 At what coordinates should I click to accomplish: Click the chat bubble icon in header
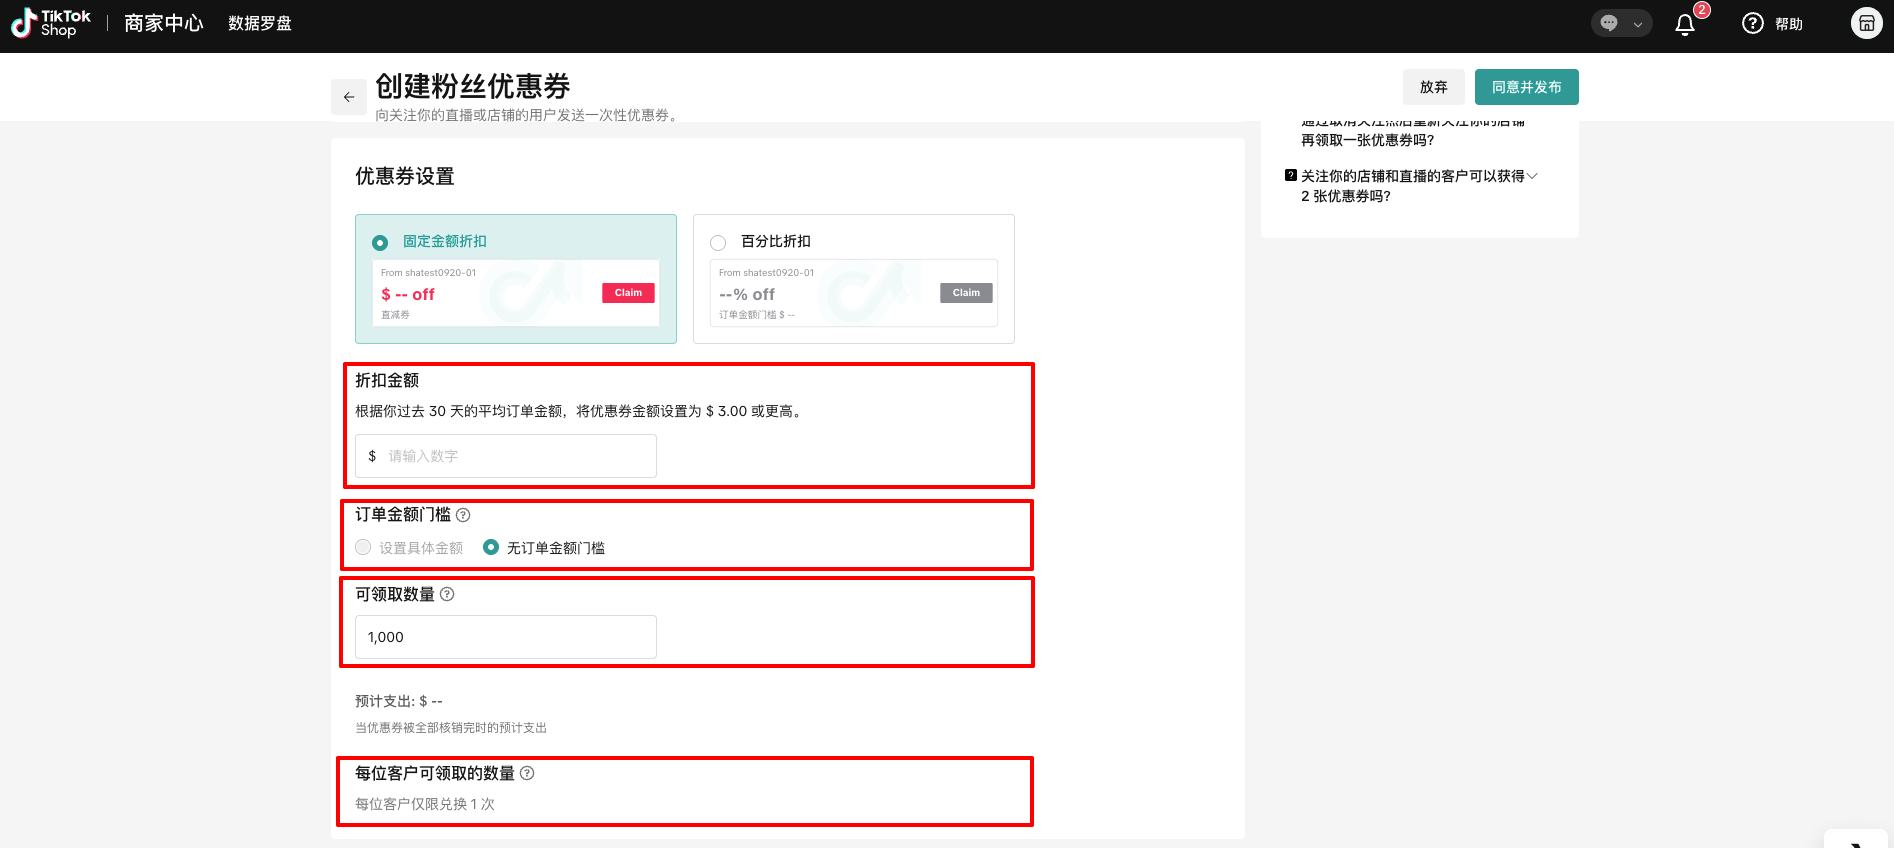tap(1609, 24)
